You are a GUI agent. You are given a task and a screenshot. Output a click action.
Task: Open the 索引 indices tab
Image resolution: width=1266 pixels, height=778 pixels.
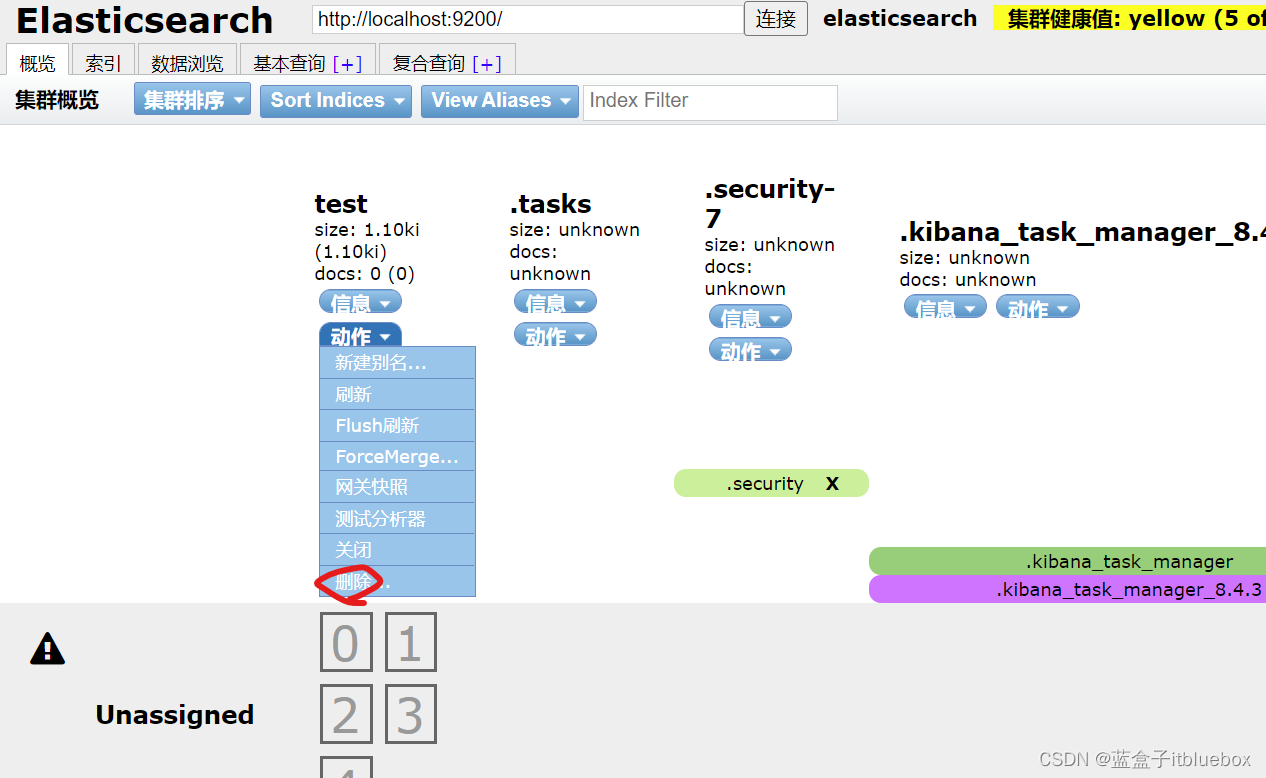coord(103,63)
